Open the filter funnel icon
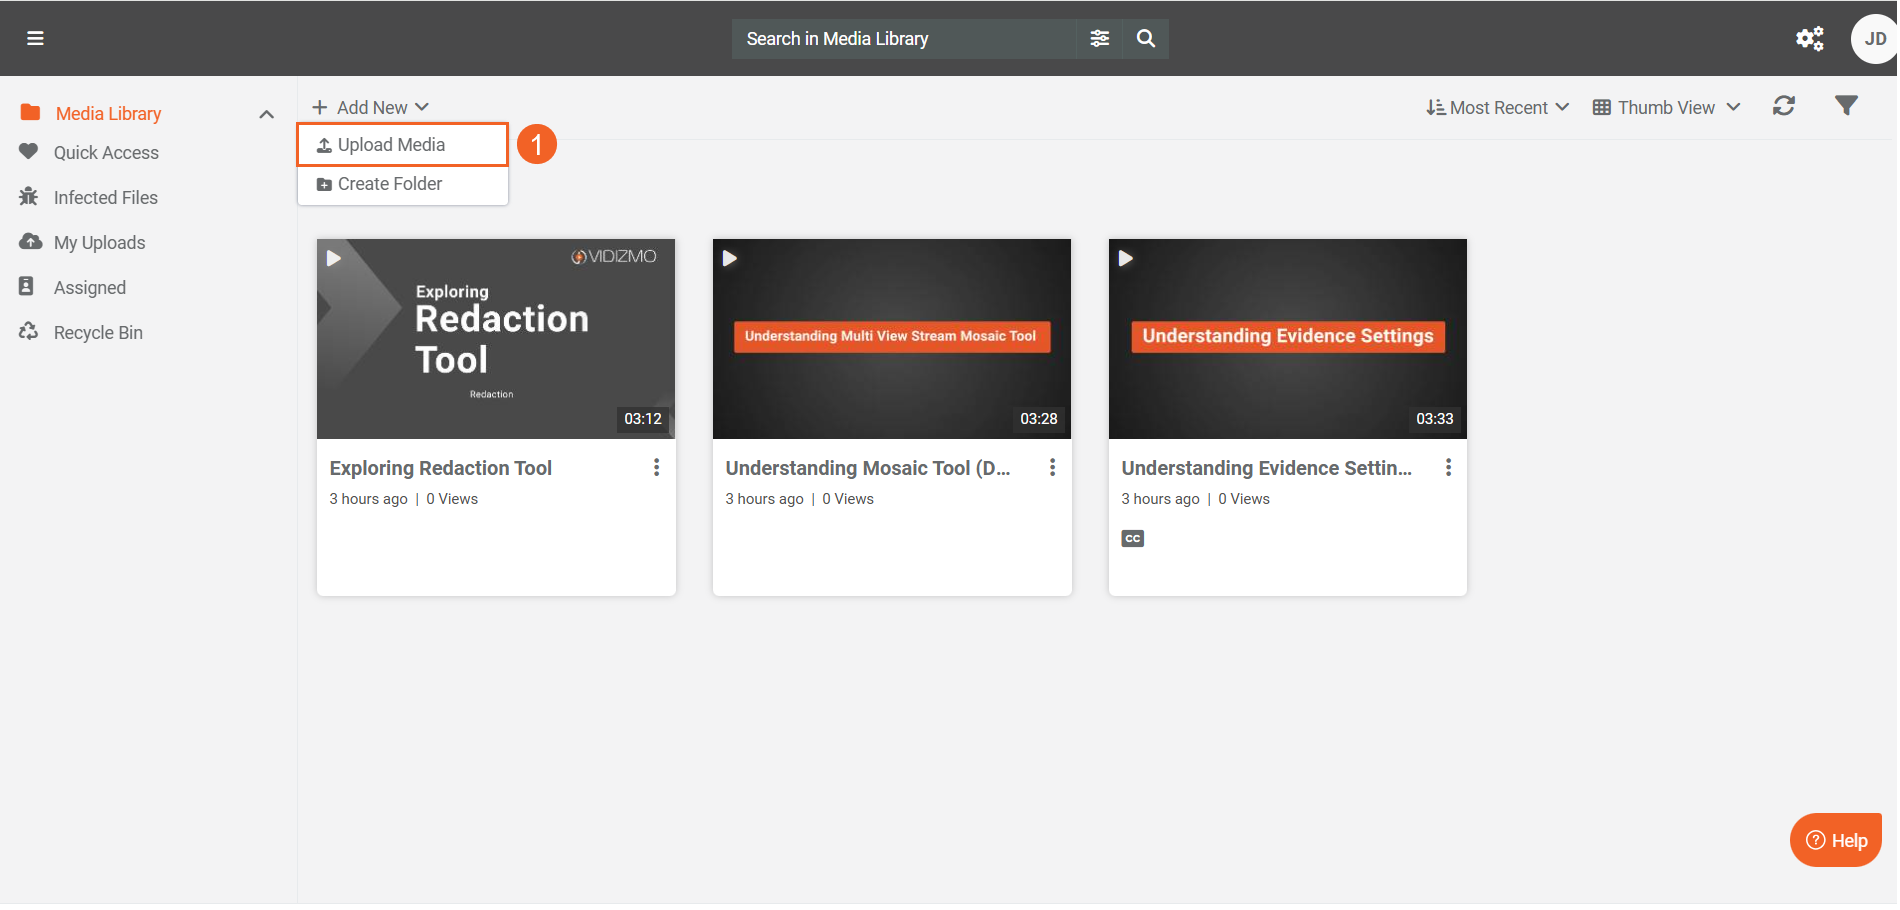Viewport: 1900px width, 910px height. click(x=1846, y=106)
